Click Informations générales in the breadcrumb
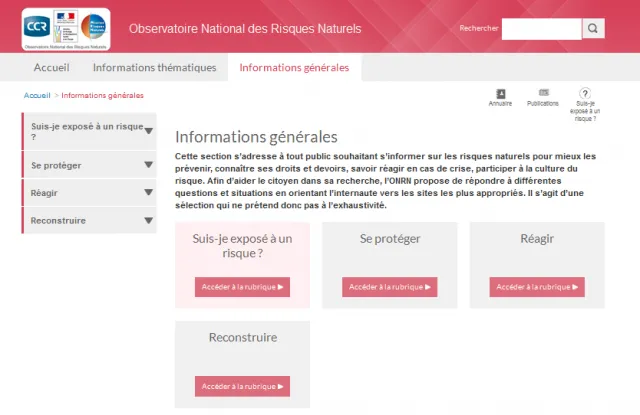 [102, 95]
